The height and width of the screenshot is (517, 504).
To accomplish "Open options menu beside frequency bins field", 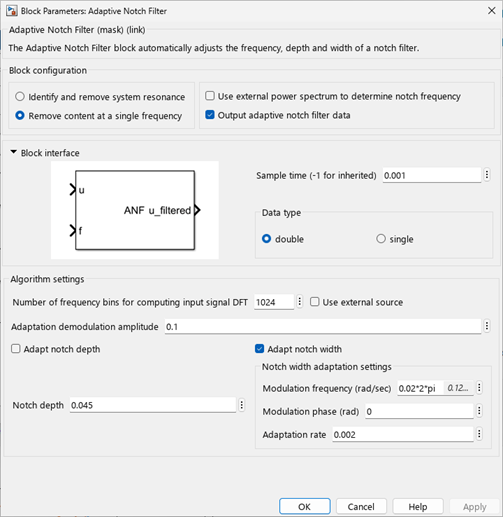I will pos(299,302).
